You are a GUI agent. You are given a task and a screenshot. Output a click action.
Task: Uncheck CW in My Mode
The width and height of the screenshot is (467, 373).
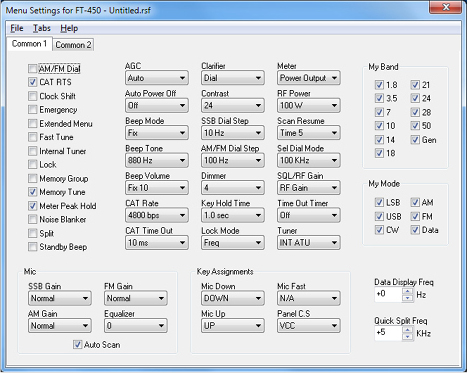pos(379,230)
